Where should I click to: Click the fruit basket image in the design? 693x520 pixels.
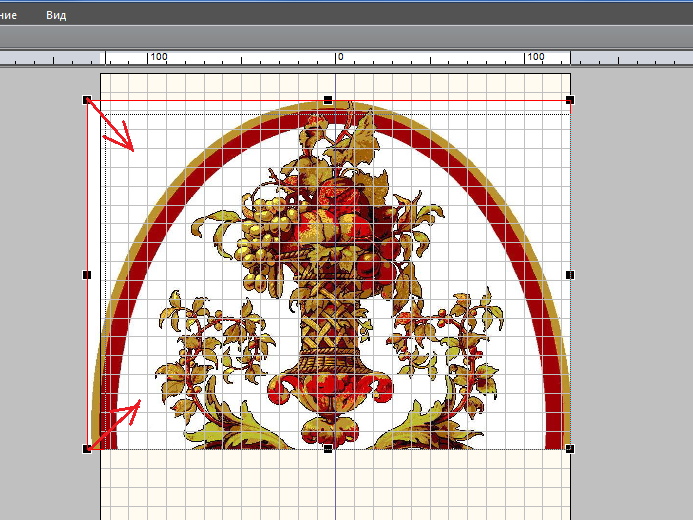(x=331, y=276)
